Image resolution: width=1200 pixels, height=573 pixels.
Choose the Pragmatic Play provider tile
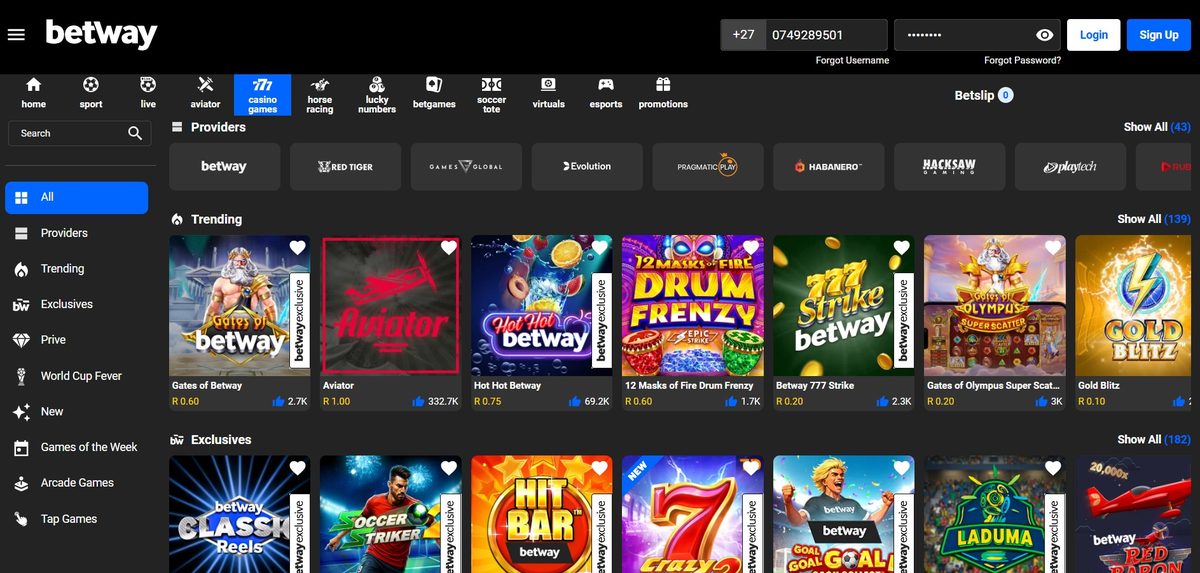(707, 167)
